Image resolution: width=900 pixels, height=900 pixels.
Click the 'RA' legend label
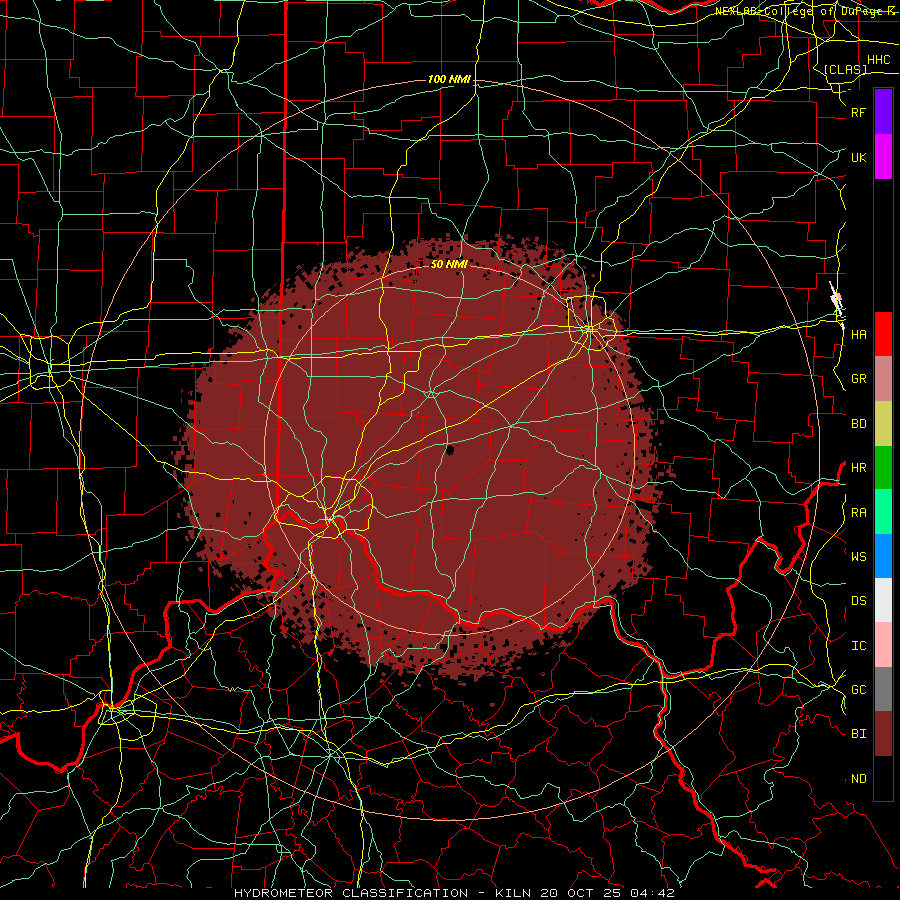pyautogui.click(x=859, y=513)
